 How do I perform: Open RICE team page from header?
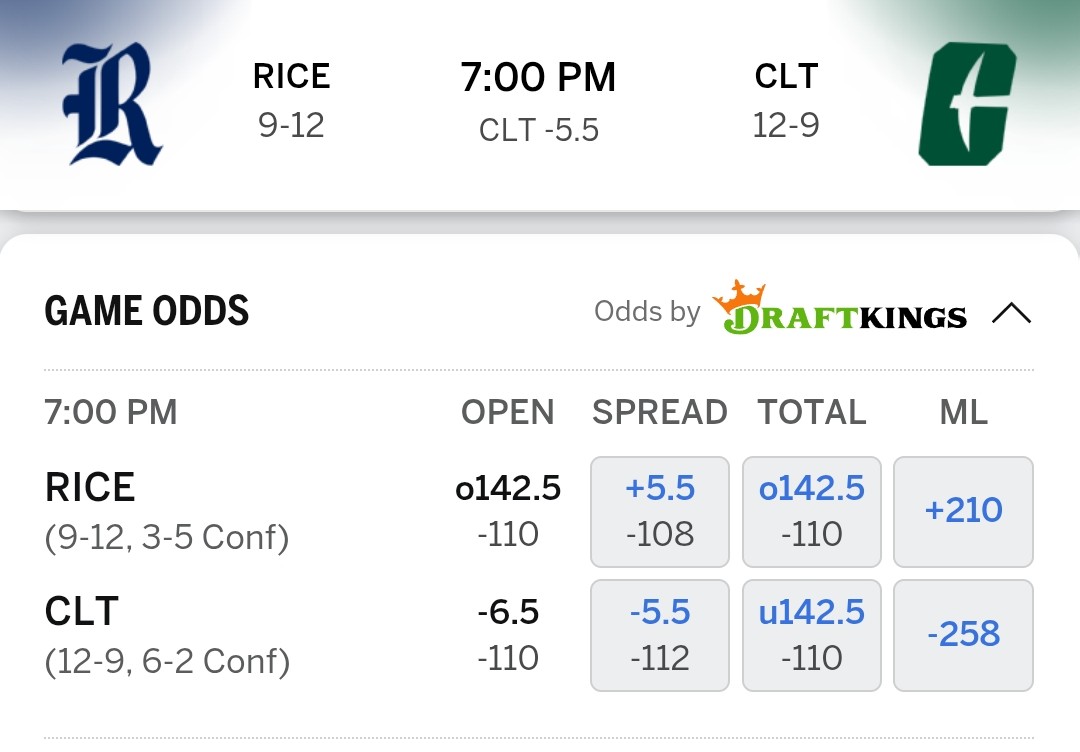291,77
